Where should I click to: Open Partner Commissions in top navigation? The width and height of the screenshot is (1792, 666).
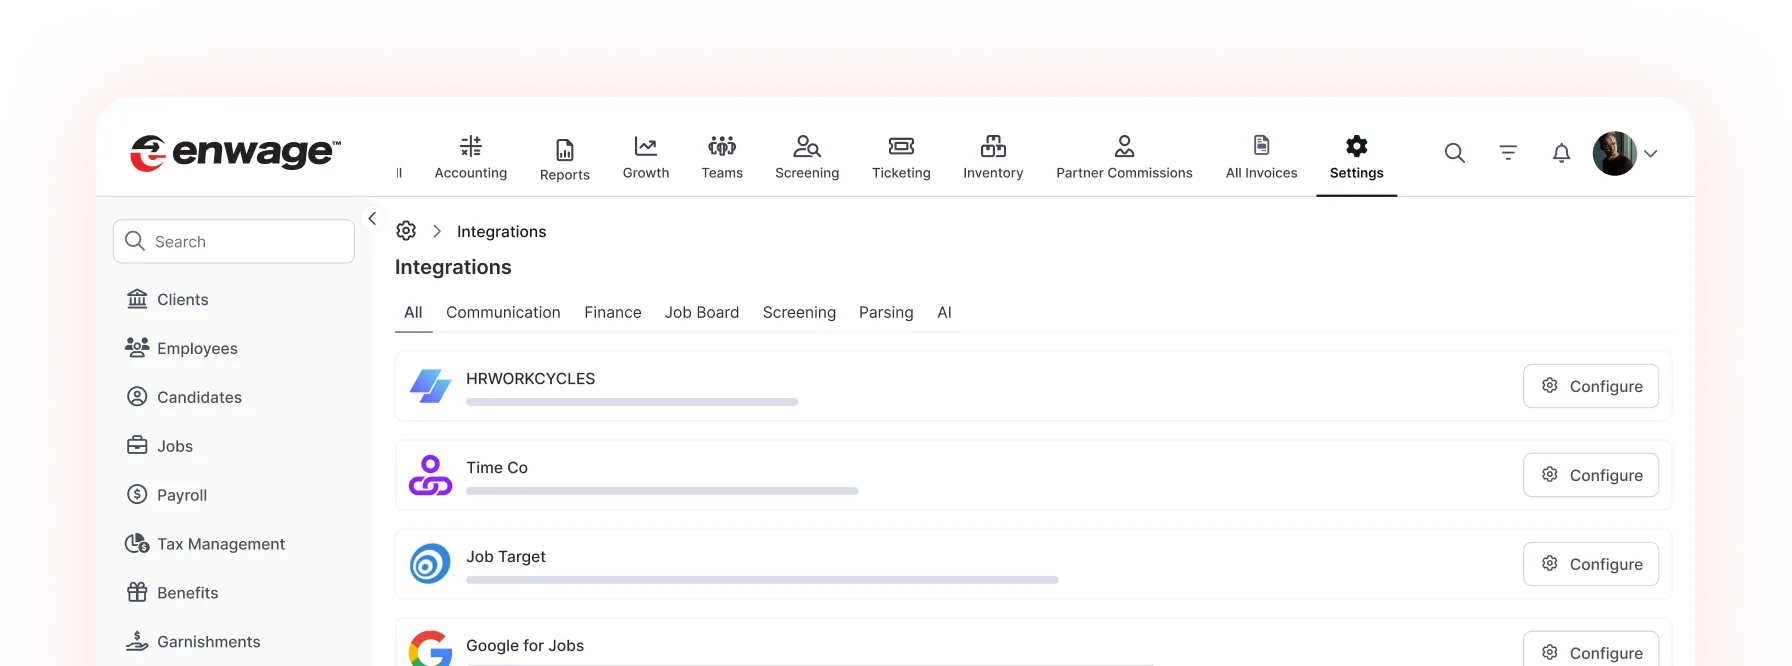[x=1124, y=158]
